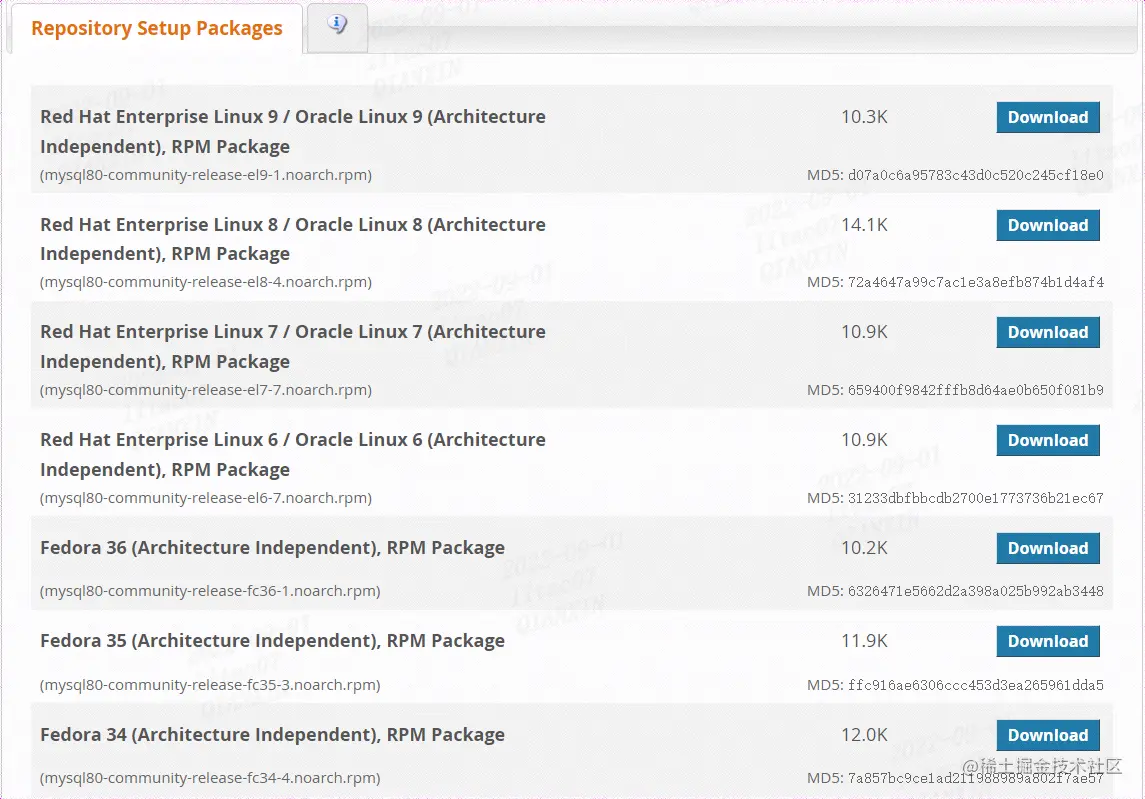Download the Fedora 36 RPM package
1145x799 pixels.
(x=1048, y=548)
